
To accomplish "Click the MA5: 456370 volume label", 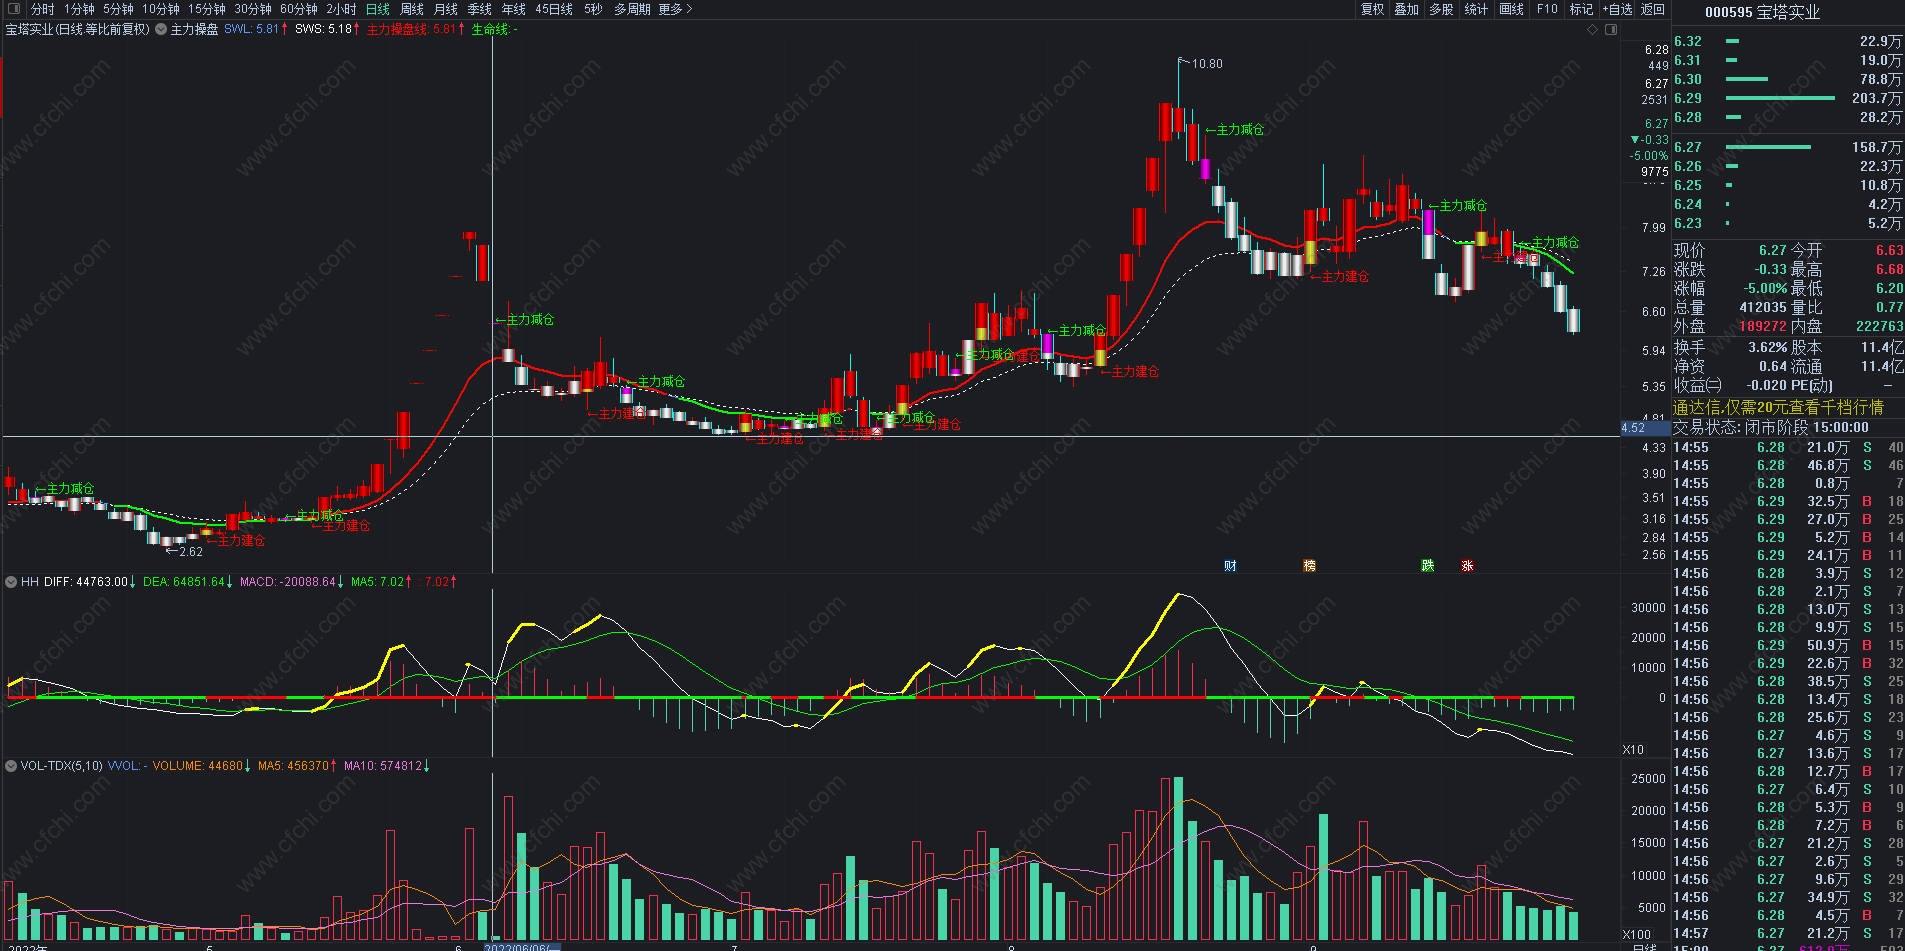I will click(x=295, y=766).
